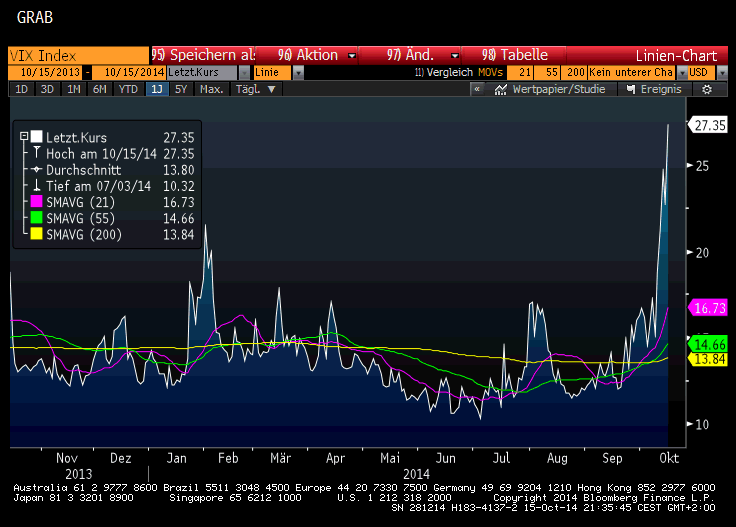Click the VIX Index security field

78,55
